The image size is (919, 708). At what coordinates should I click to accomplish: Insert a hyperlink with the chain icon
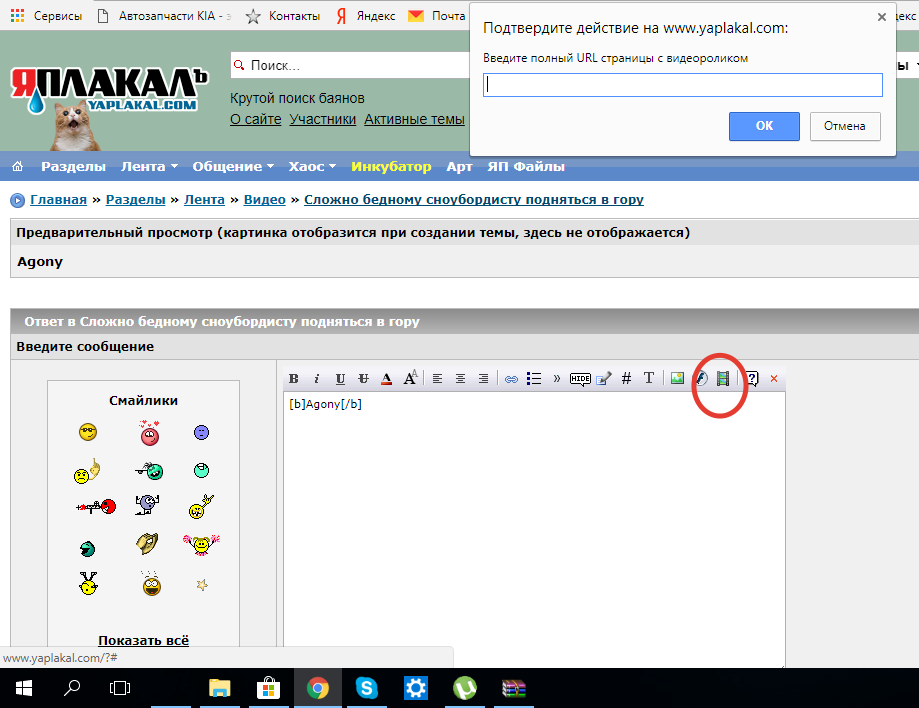pyautogui.click(x=511, y=379)
